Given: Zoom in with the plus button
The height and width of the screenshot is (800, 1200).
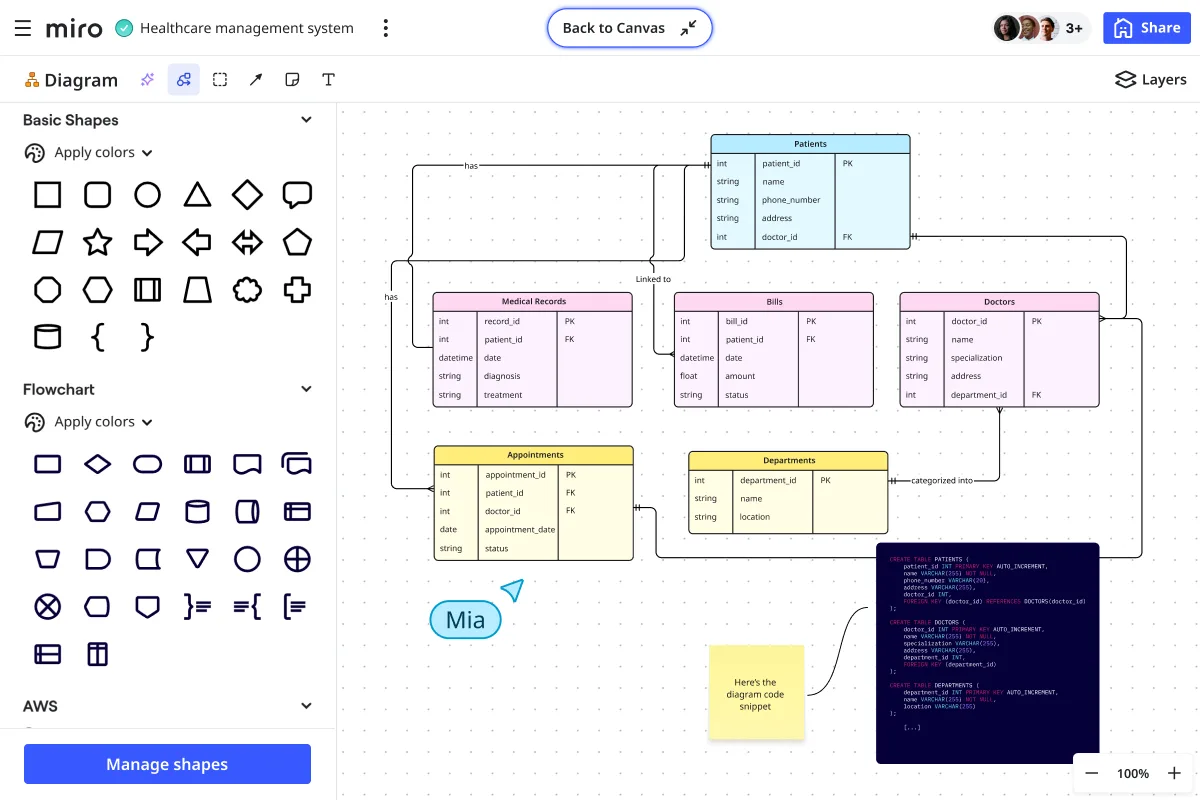Looking at the screenshot, I should click(1175, 773).
